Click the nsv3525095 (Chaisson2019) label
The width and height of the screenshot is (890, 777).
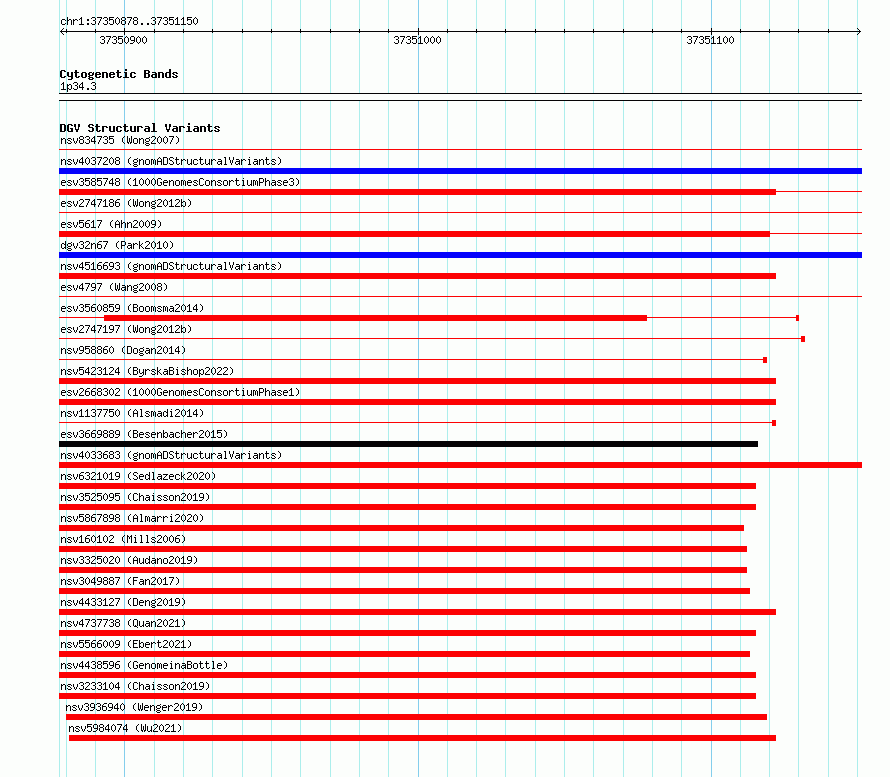135,497
